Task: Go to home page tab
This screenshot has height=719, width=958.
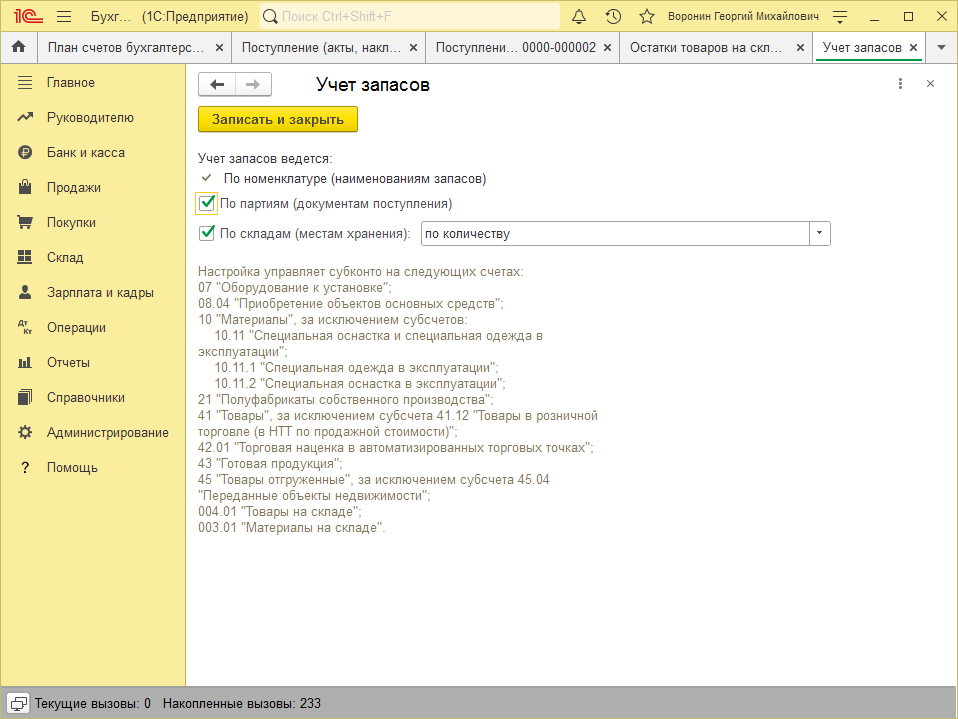Action: point(19,47)
